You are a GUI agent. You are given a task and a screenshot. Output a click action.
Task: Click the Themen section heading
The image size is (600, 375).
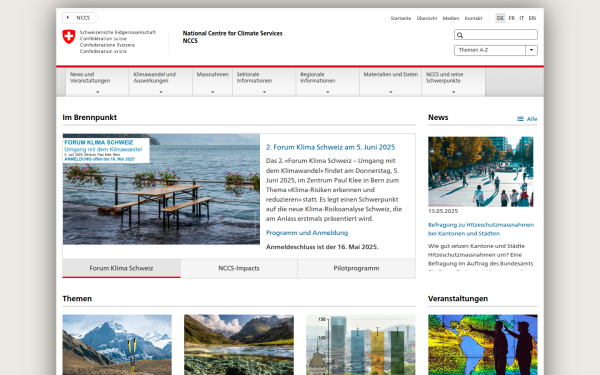pyautogui.click(x=77, y=298)
